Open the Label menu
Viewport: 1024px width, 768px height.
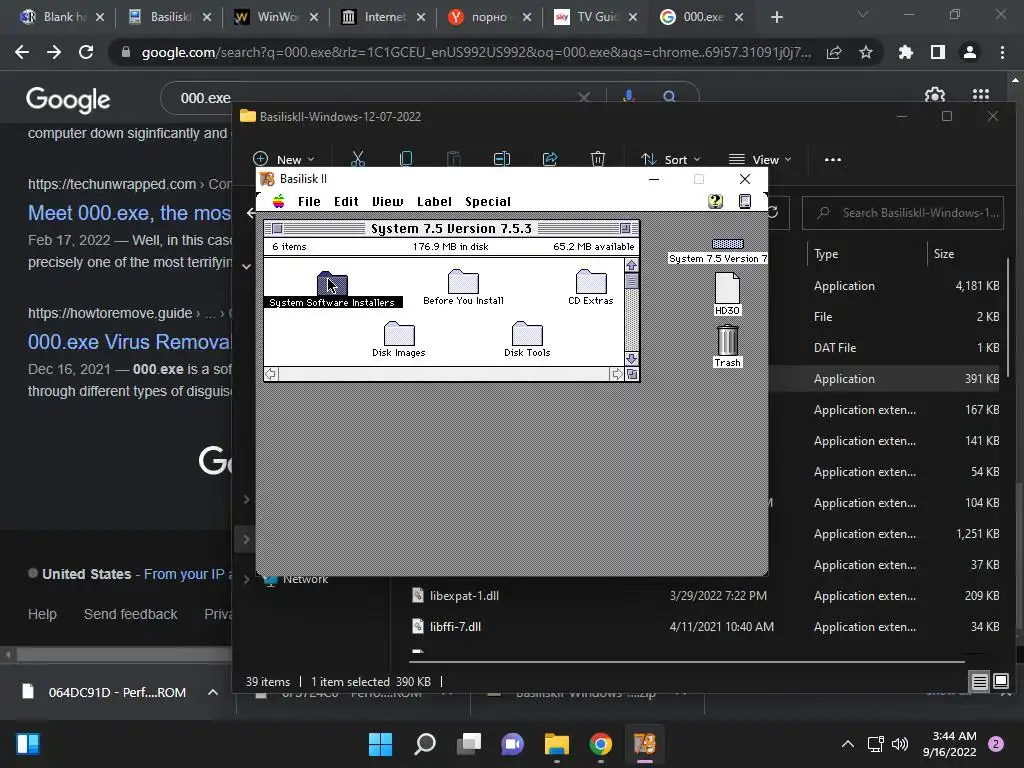pos(434,201)
